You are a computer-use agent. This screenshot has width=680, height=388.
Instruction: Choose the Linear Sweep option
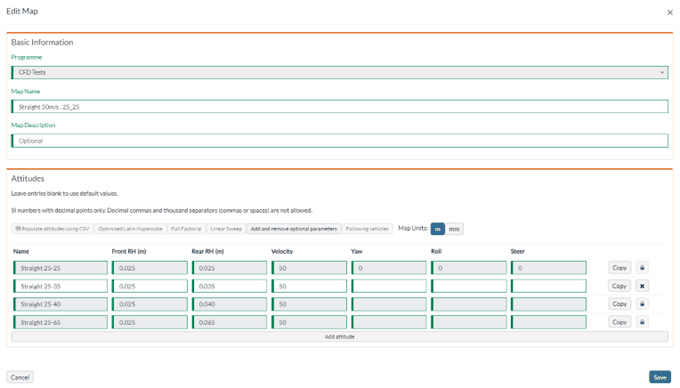226,229
